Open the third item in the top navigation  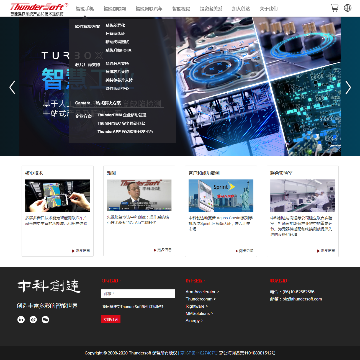tap(149, 9)
